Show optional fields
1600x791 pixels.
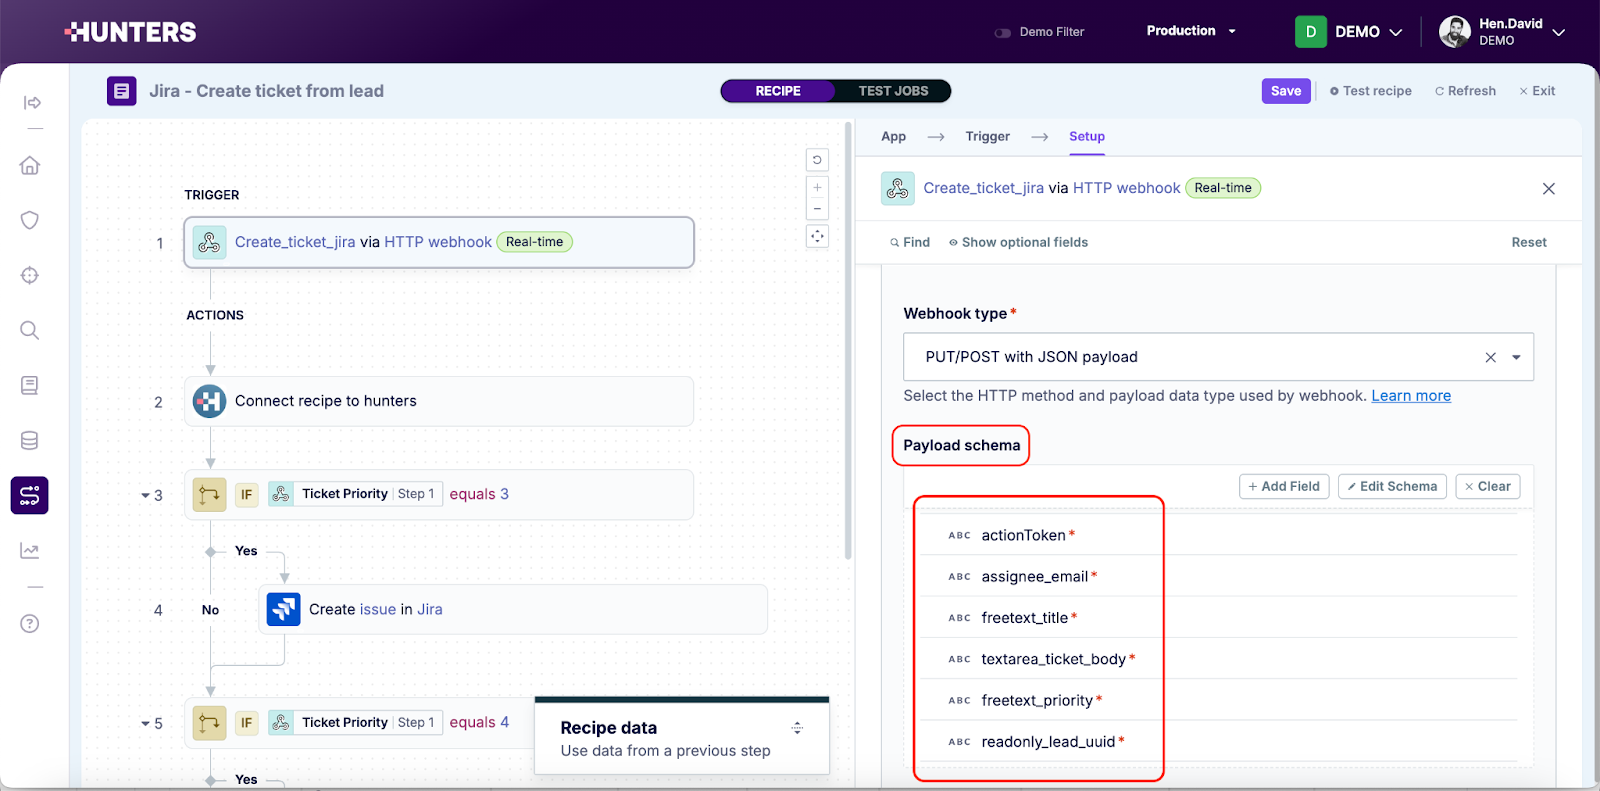[1018, 242]
